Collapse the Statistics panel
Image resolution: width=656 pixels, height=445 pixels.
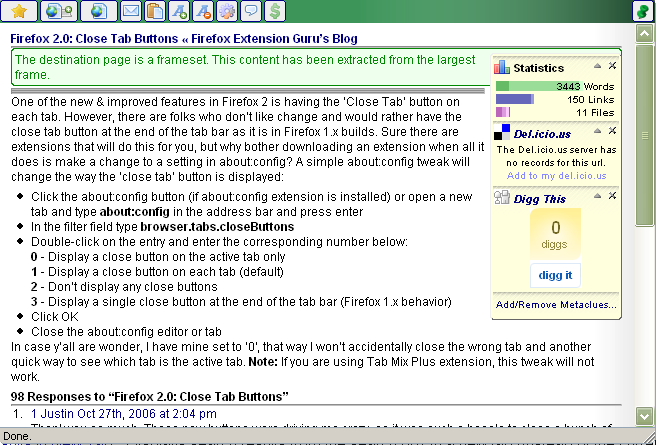point(598,66)
